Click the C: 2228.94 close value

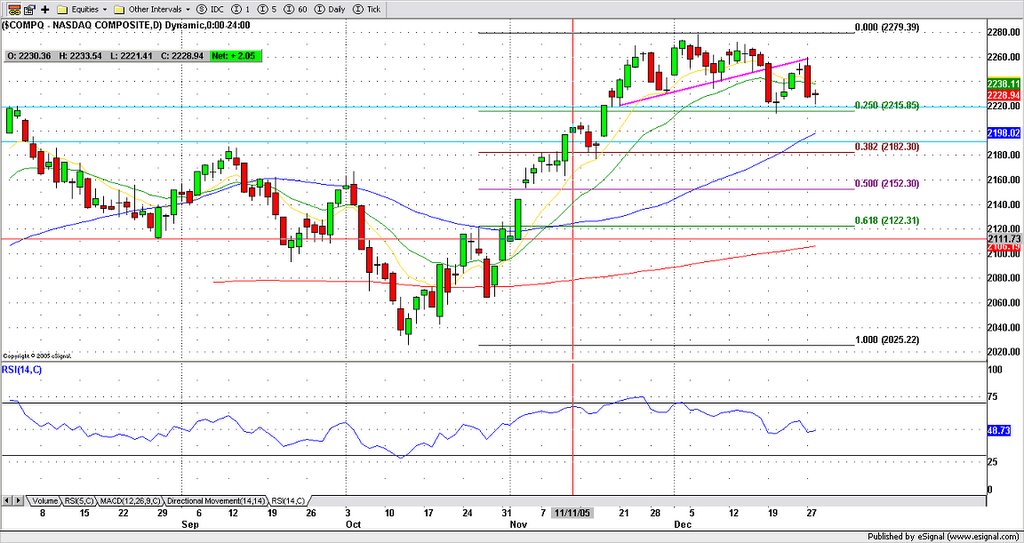[x=181, y=57]
